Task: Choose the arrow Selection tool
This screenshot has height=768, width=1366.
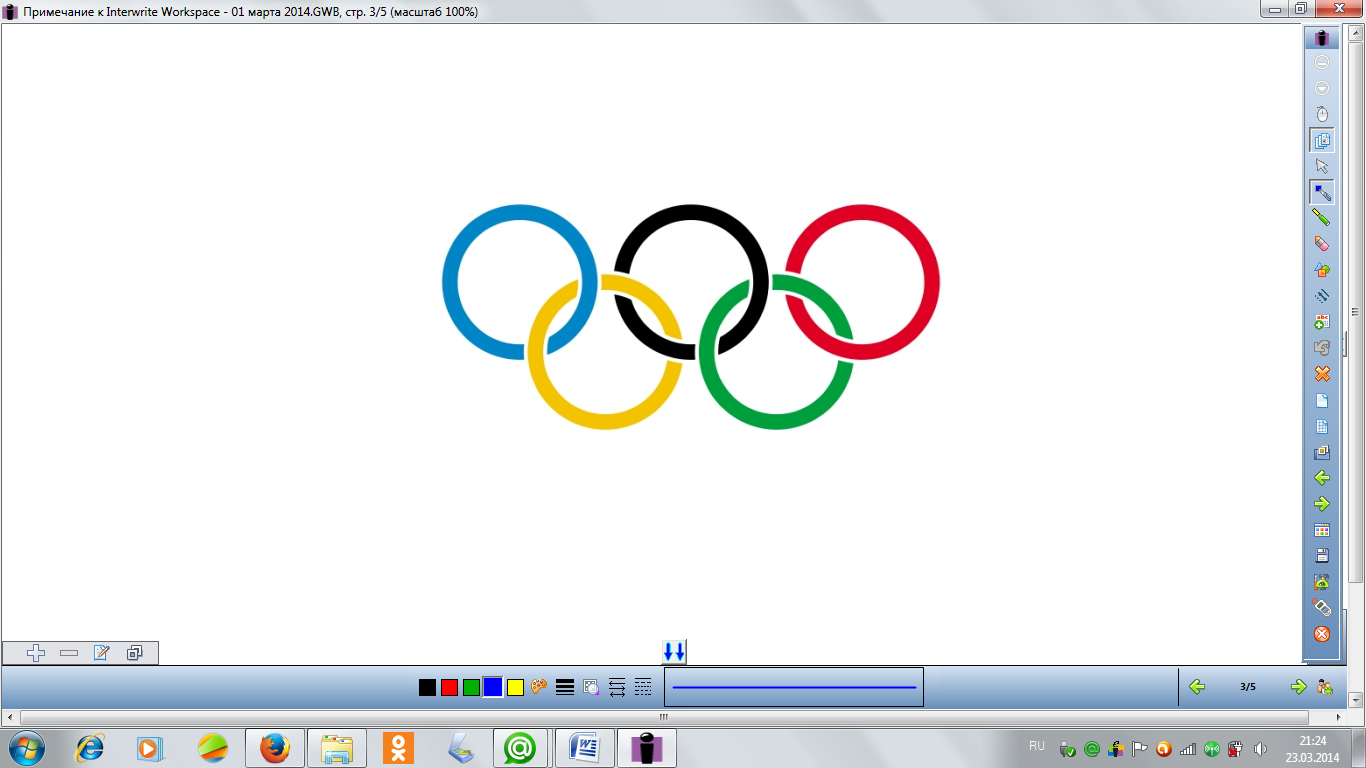Action: click(x=1322, y=166)
